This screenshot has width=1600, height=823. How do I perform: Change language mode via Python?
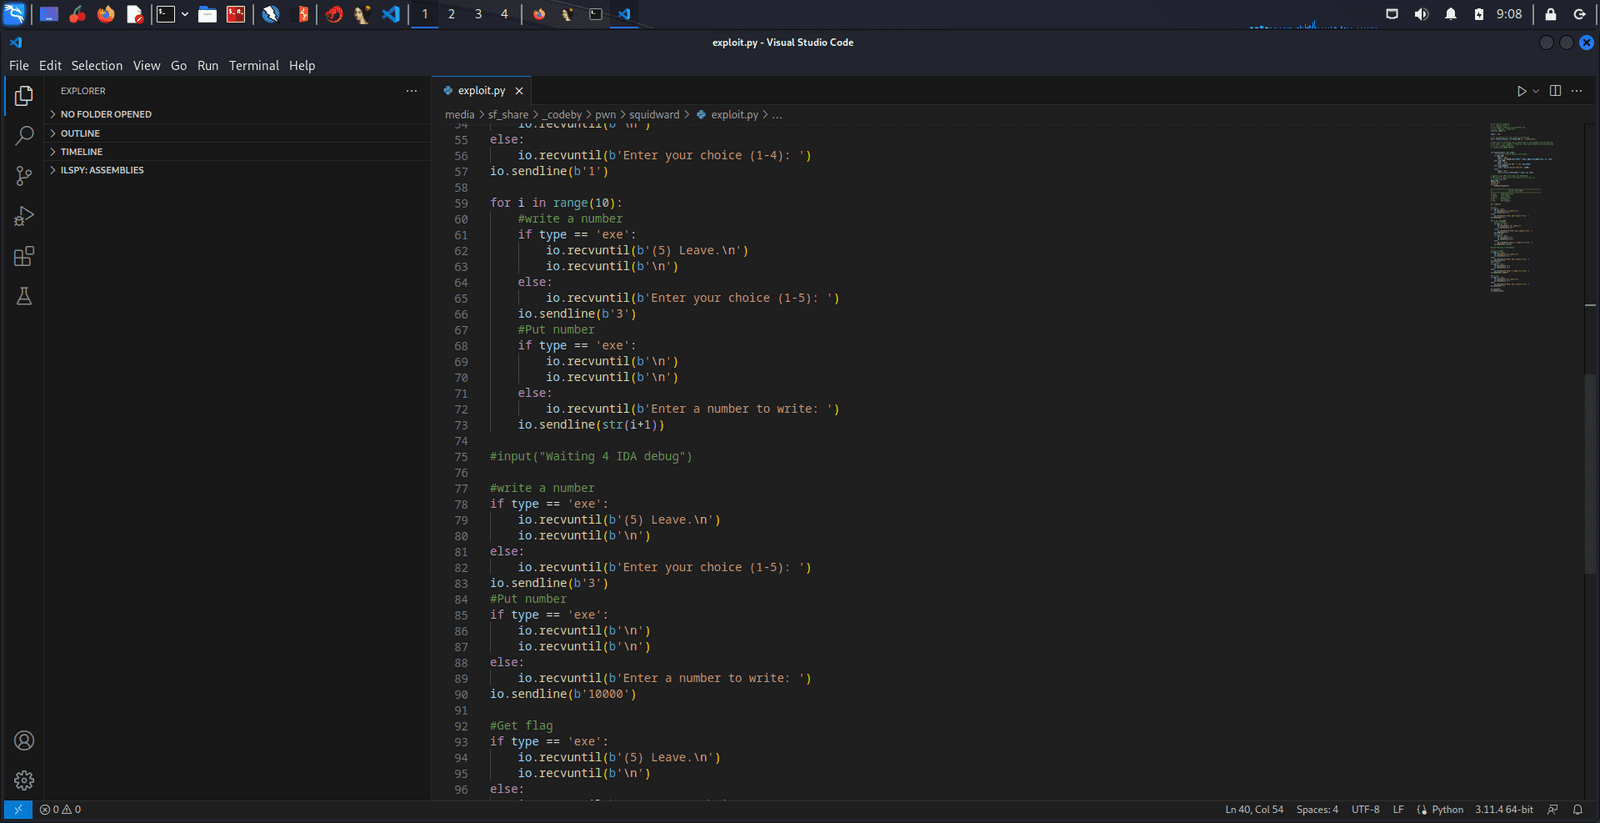pyautogui.click(x=1447, y=809)
